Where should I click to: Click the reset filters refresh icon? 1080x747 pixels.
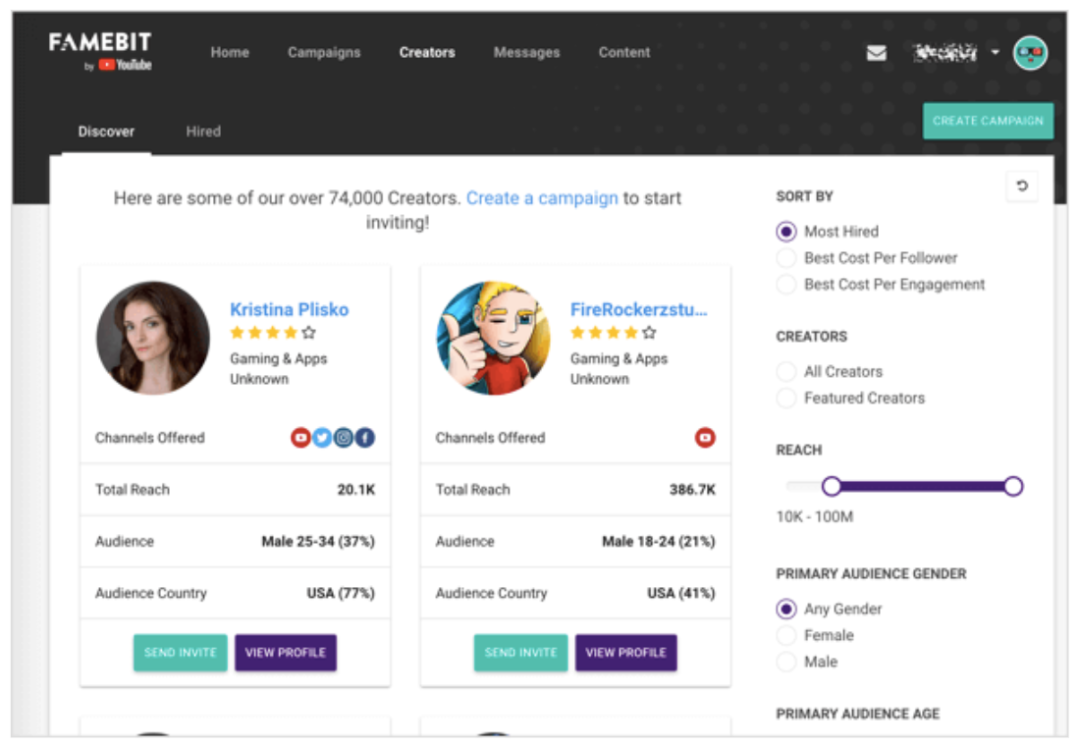pos(1022,185)
